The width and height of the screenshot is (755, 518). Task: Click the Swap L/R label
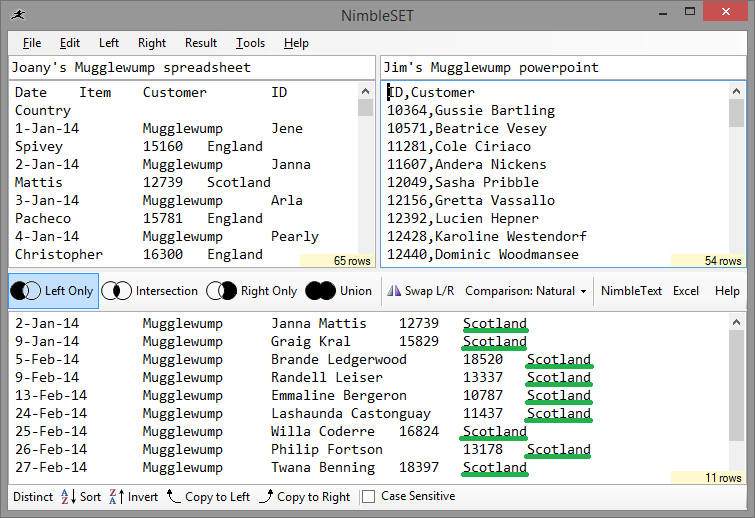click(429, 291)
